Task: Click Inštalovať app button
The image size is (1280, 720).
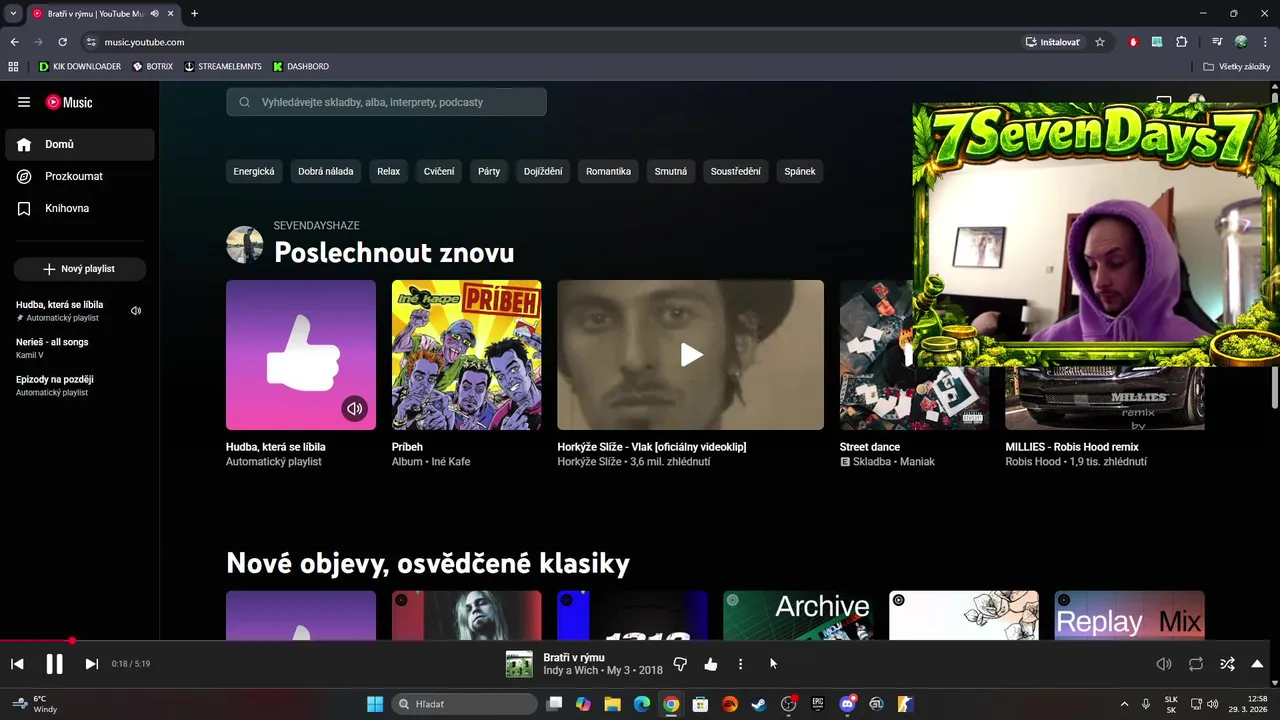Action: (x=1053, y=42)
